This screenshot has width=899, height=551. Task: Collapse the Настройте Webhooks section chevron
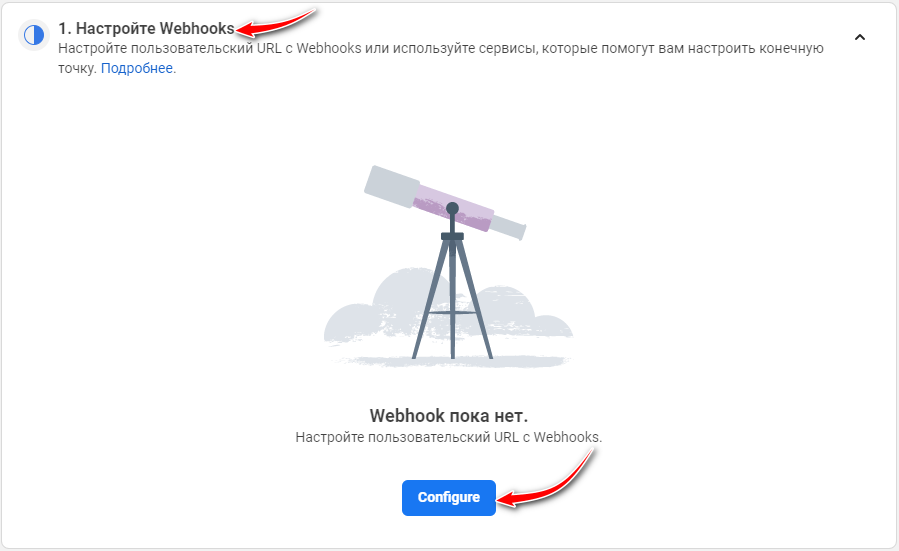[x=859, y=37]
